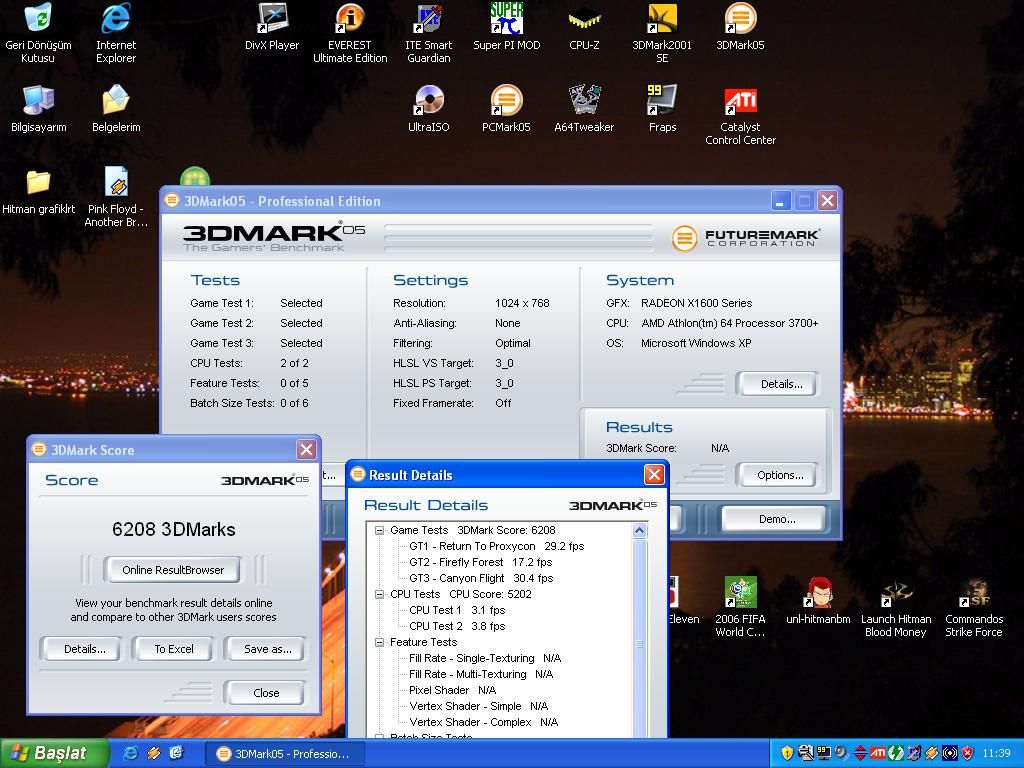The image size is (1024, 768).
Task: Click the ATI tray icon in the taskbar
Action: point(877,753)
